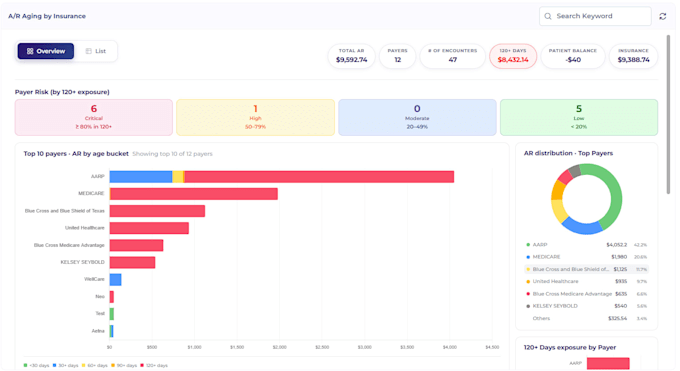Viewport: 680px width, 371px height.
Task: Click the Neo bar in the chart
Action: (112, 297)
